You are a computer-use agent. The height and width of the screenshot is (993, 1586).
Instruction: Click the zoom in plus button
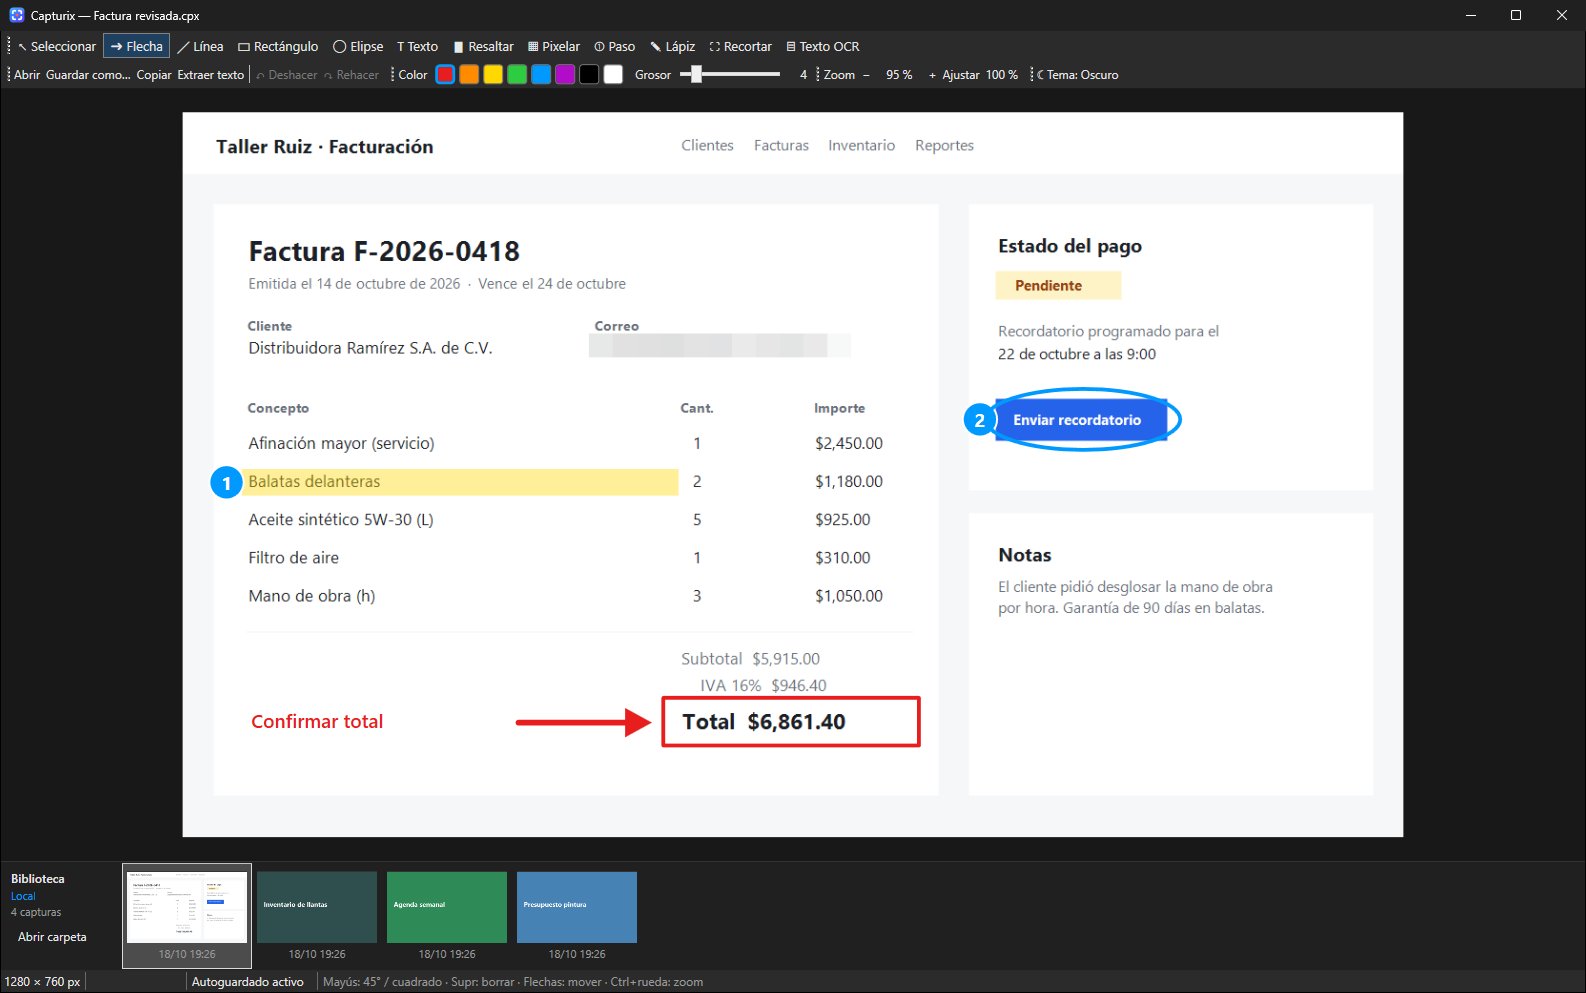pyautogui.click(x=932, y=75)
